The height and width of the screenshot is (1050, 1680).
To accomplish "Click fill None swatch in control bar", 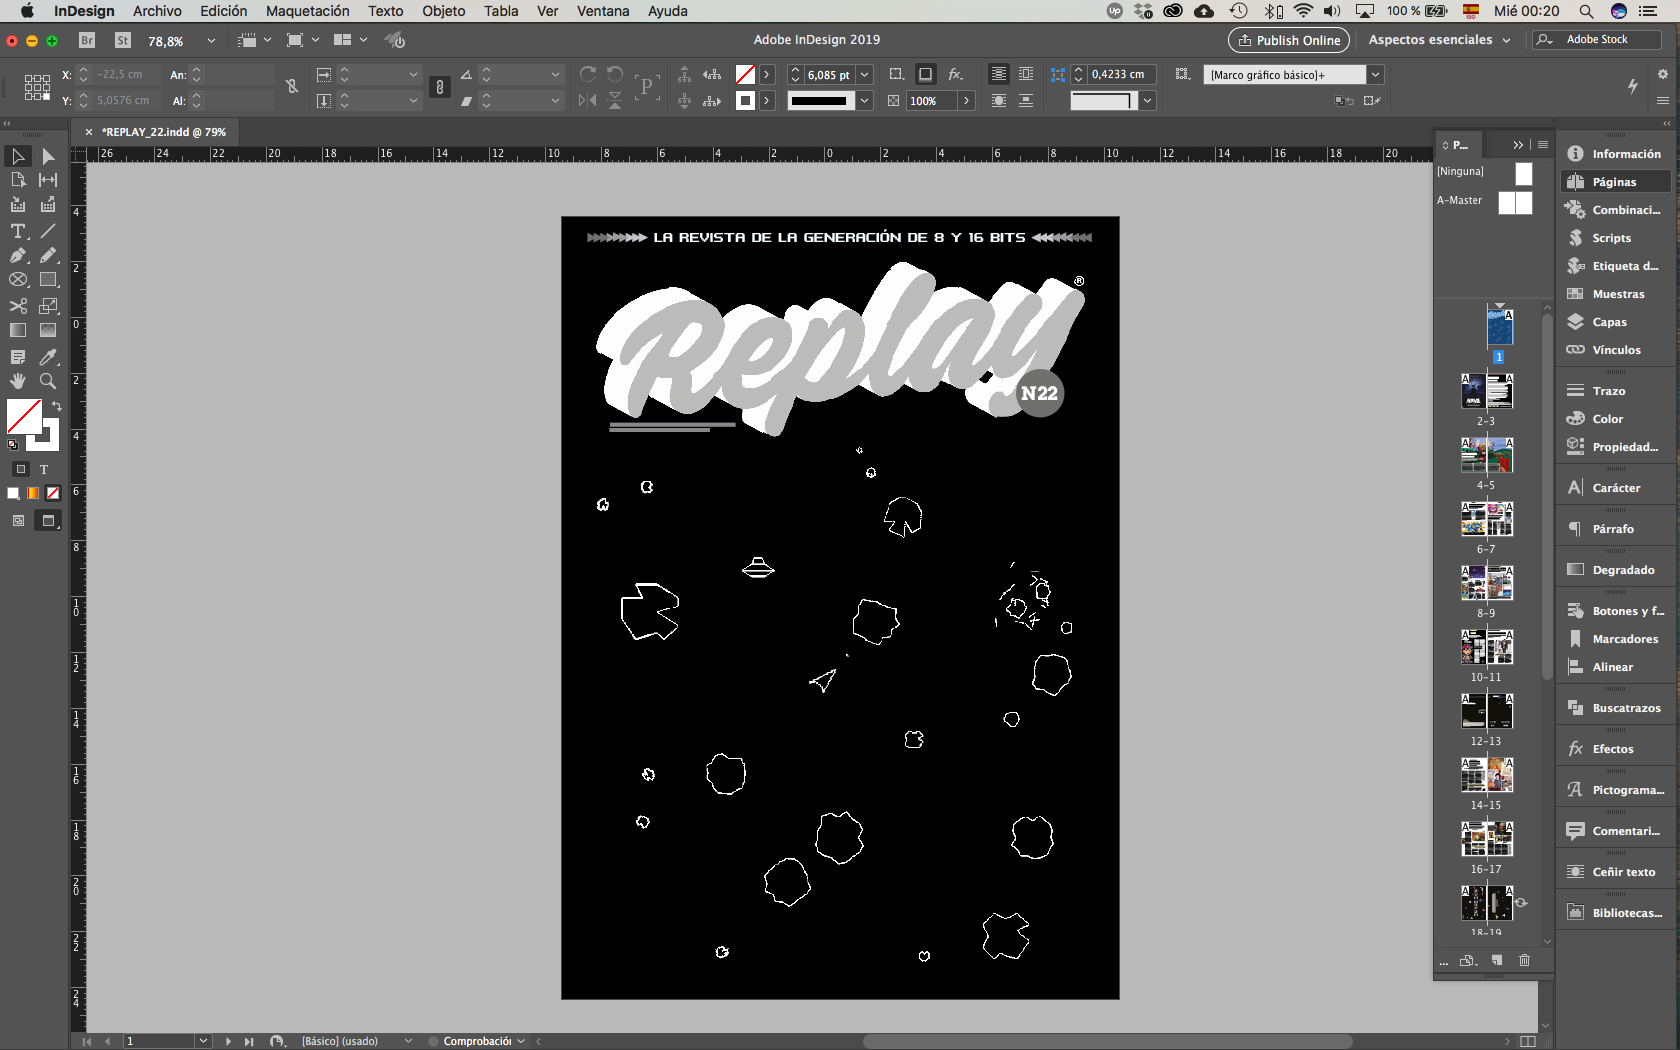I will point(745,75).
